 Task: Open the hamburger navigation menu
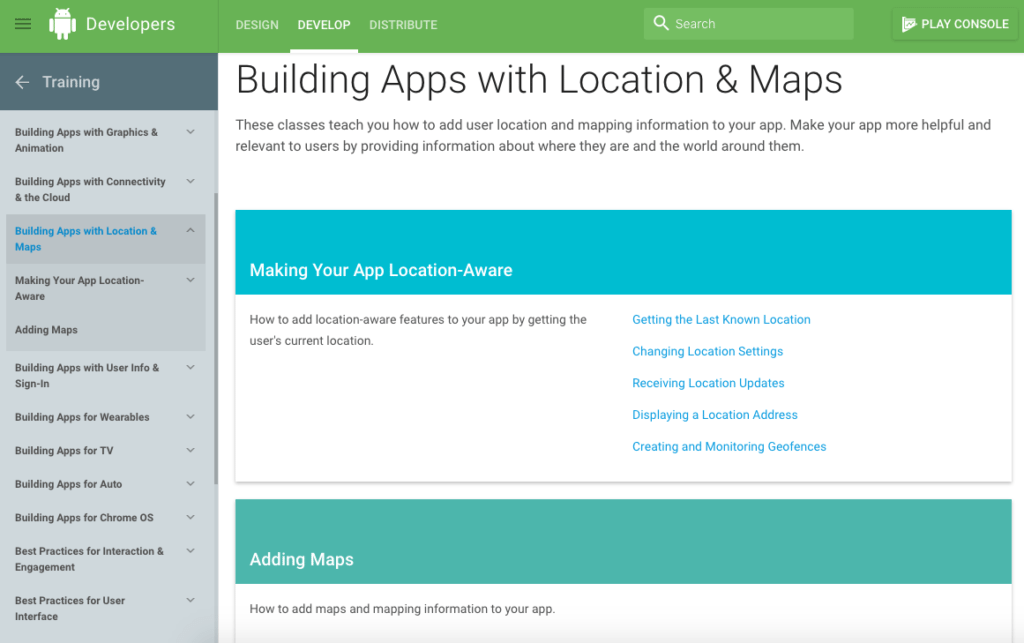23,24
